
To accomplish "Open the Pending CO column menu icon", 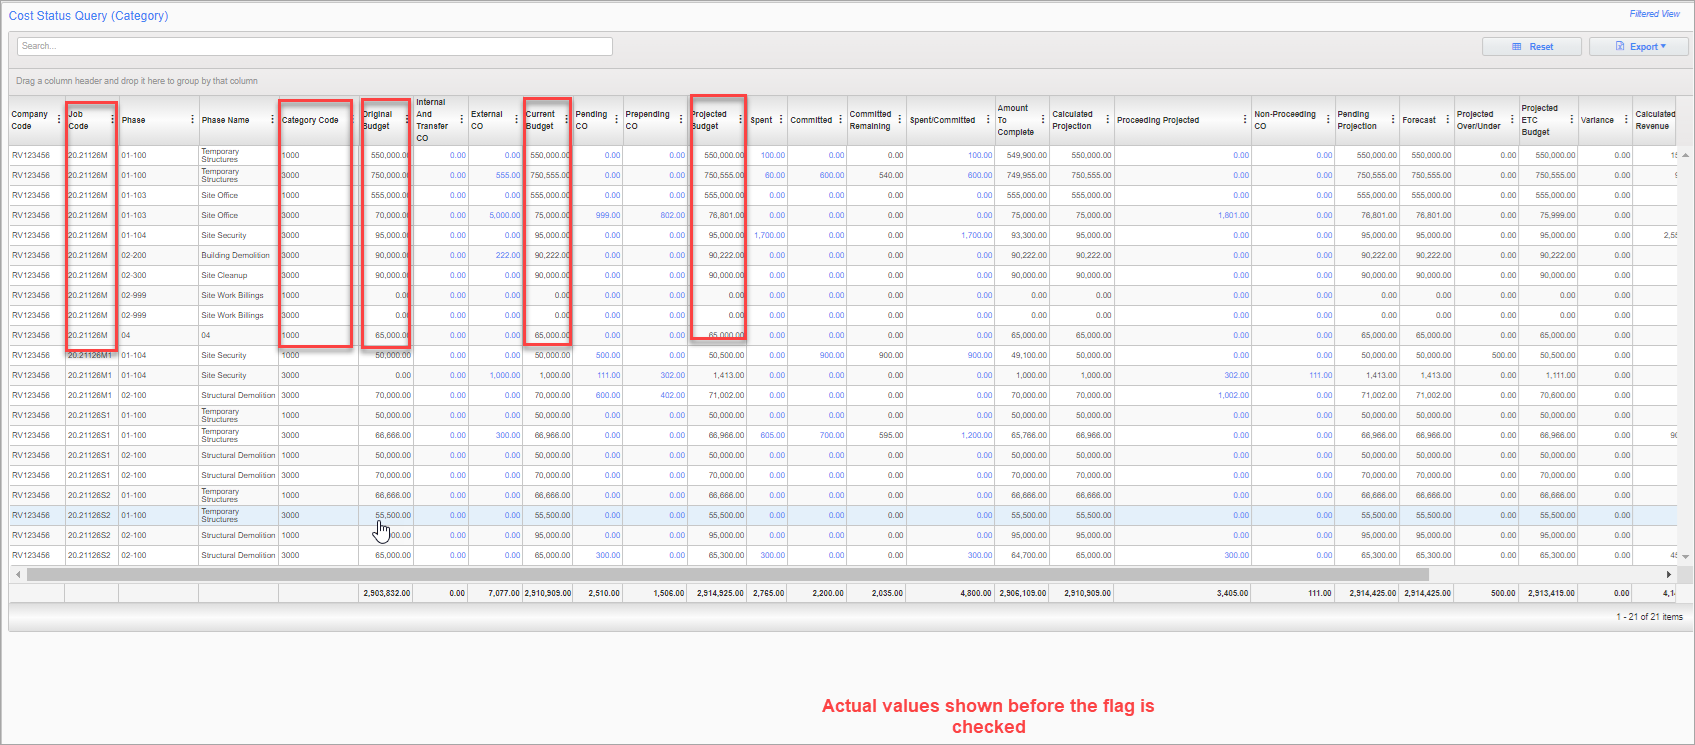I will point(616,120).
